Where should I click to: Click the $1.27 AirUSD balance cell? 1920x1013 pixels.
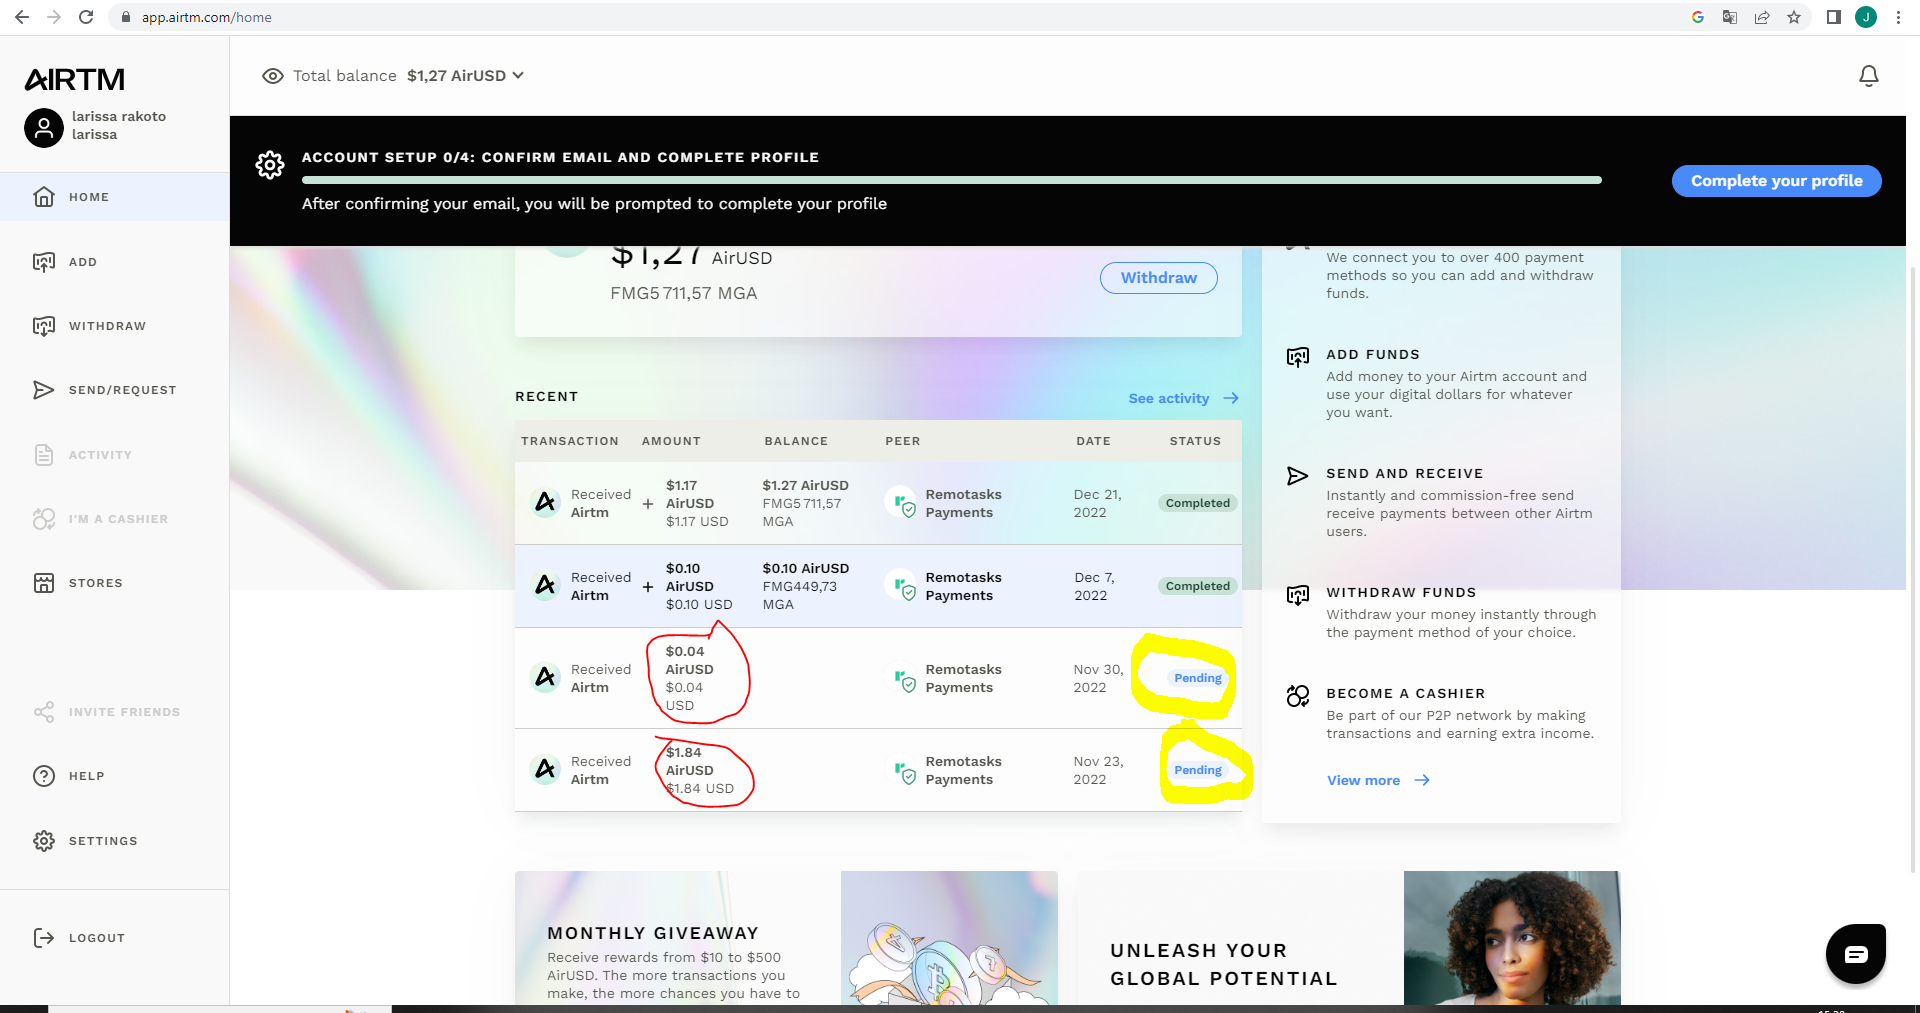pyautogui.click(x=805, y=503)
